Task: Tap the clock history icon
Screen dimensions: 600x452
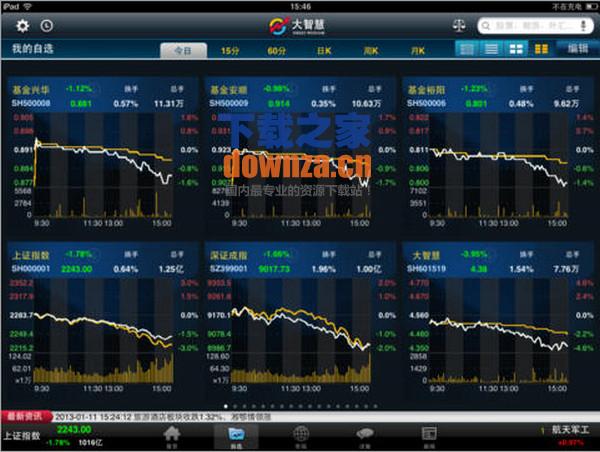Action: click(47, 26)
